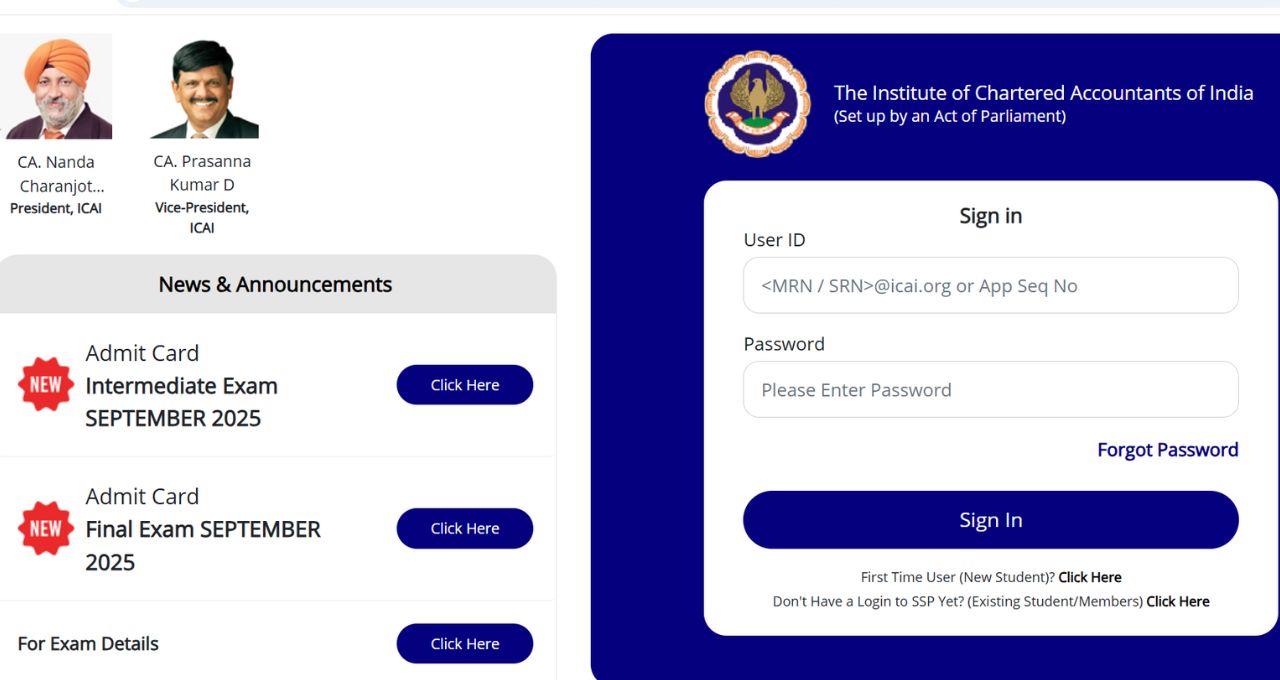Submit the form with Sign In button
This screenshot has height=680, width=1280.
pos(991,520)
